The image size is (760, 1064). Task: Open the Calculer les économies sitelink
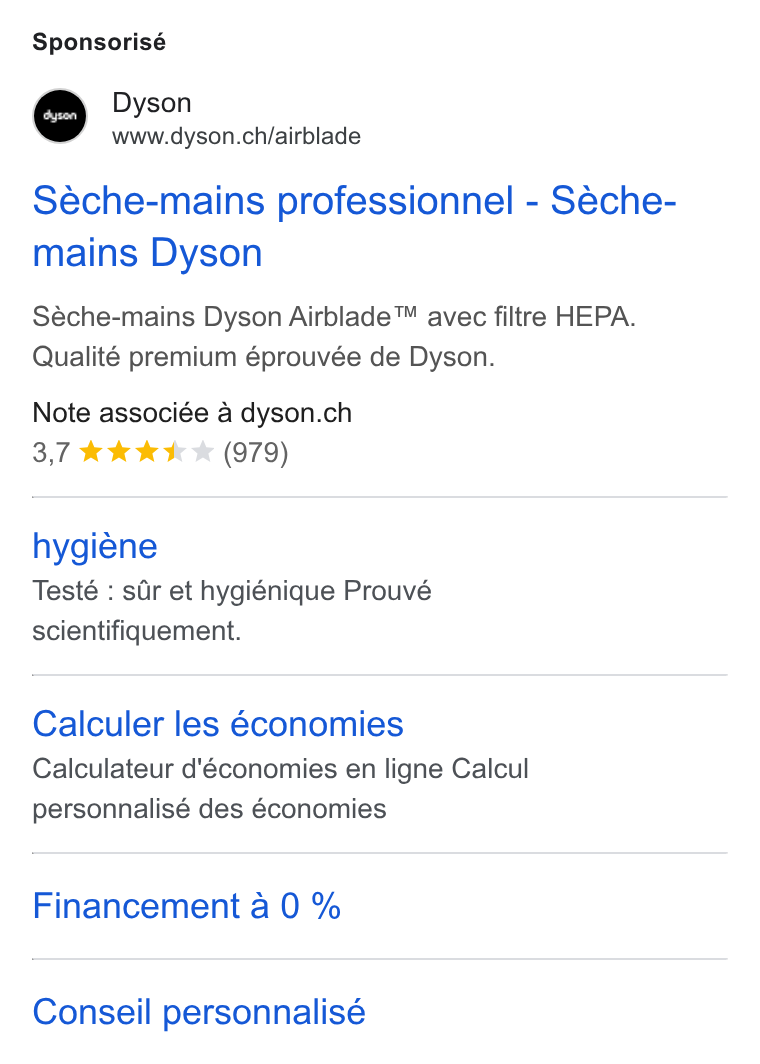(x=218, y=724)
